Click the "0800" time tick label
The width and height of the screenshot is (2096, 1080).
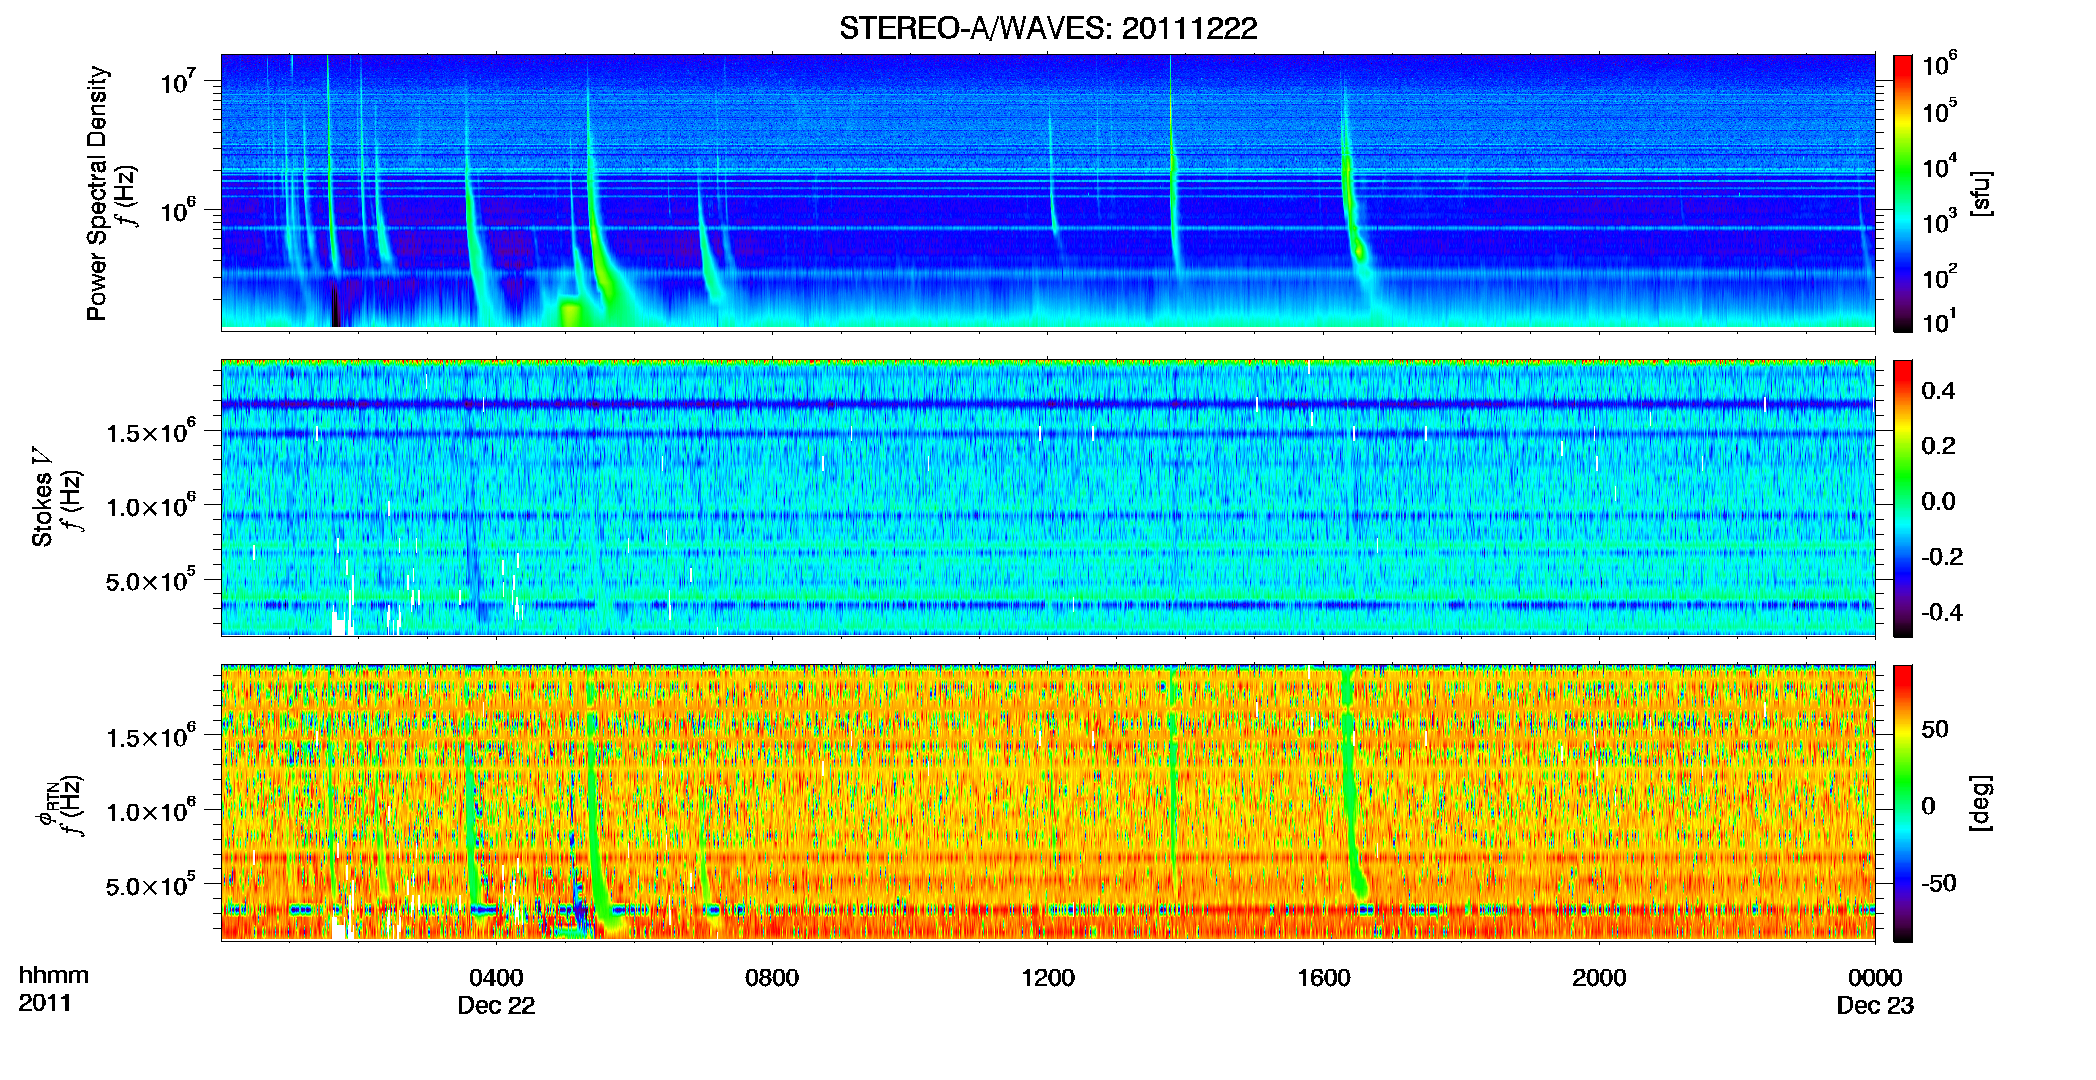[772, 978]
